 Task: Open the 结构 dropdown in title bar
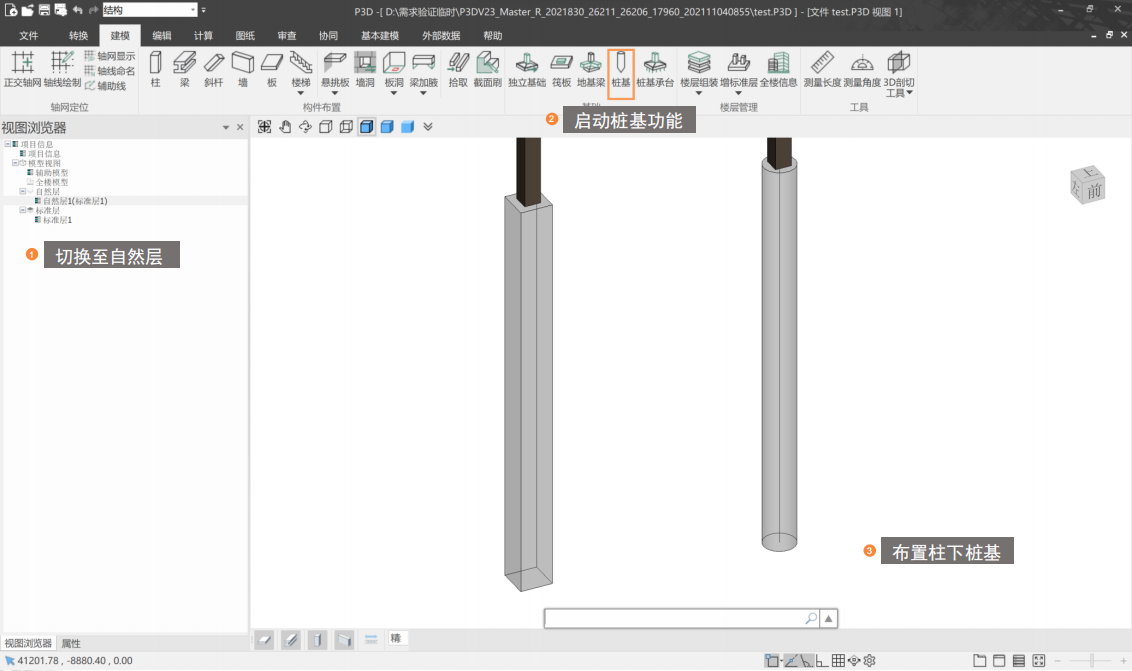pos(192,10)
